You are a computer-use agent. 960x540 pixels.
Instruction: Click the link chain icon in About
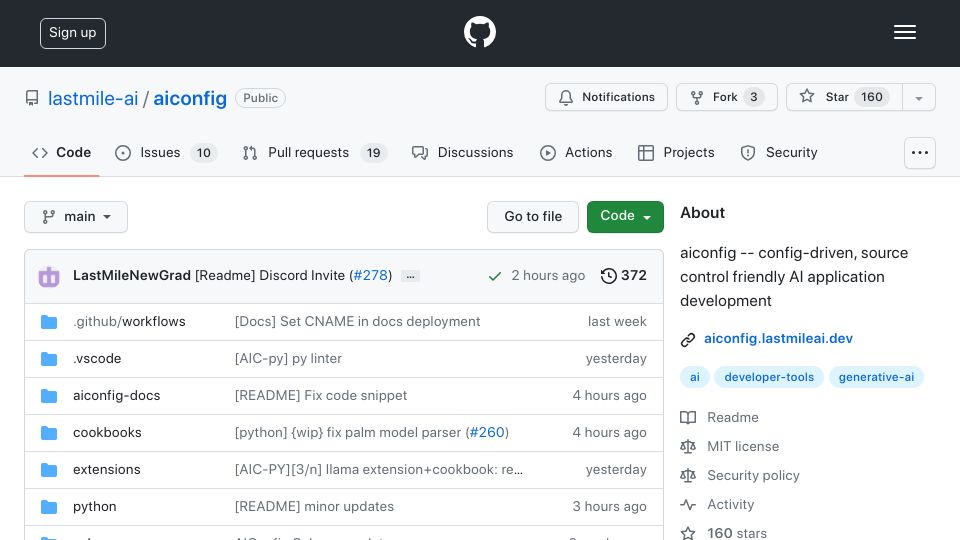[688, 339]
